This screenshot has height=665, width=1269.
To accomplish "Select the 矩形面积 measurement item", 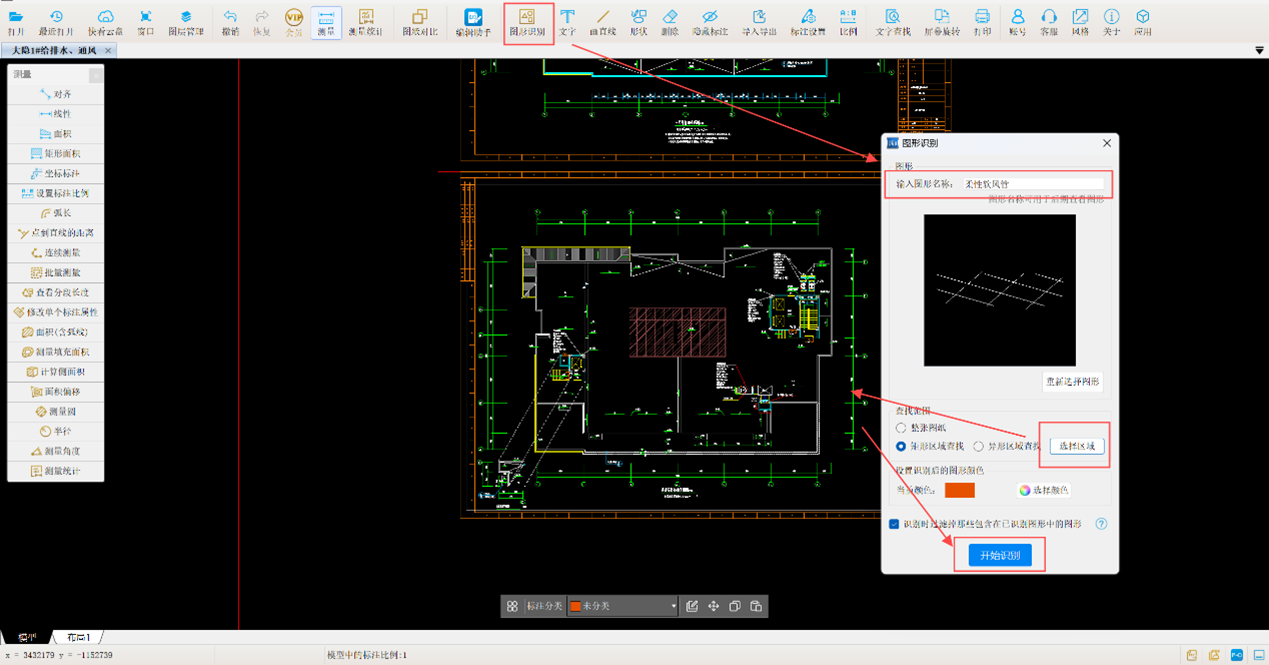I will pyautogui.click(x=56, y=154).
